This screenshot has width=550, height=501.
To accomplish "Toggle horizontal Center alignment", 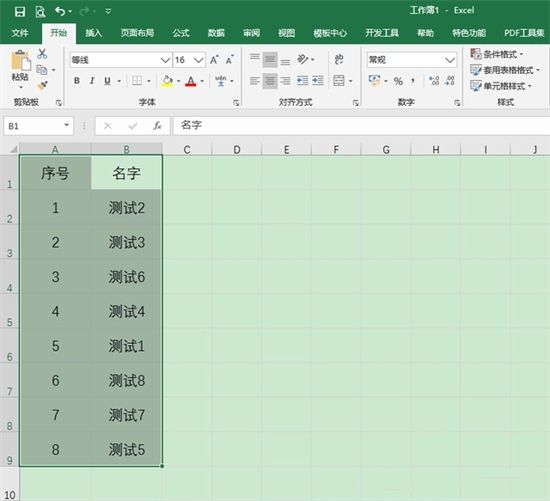I will point(270,81).
